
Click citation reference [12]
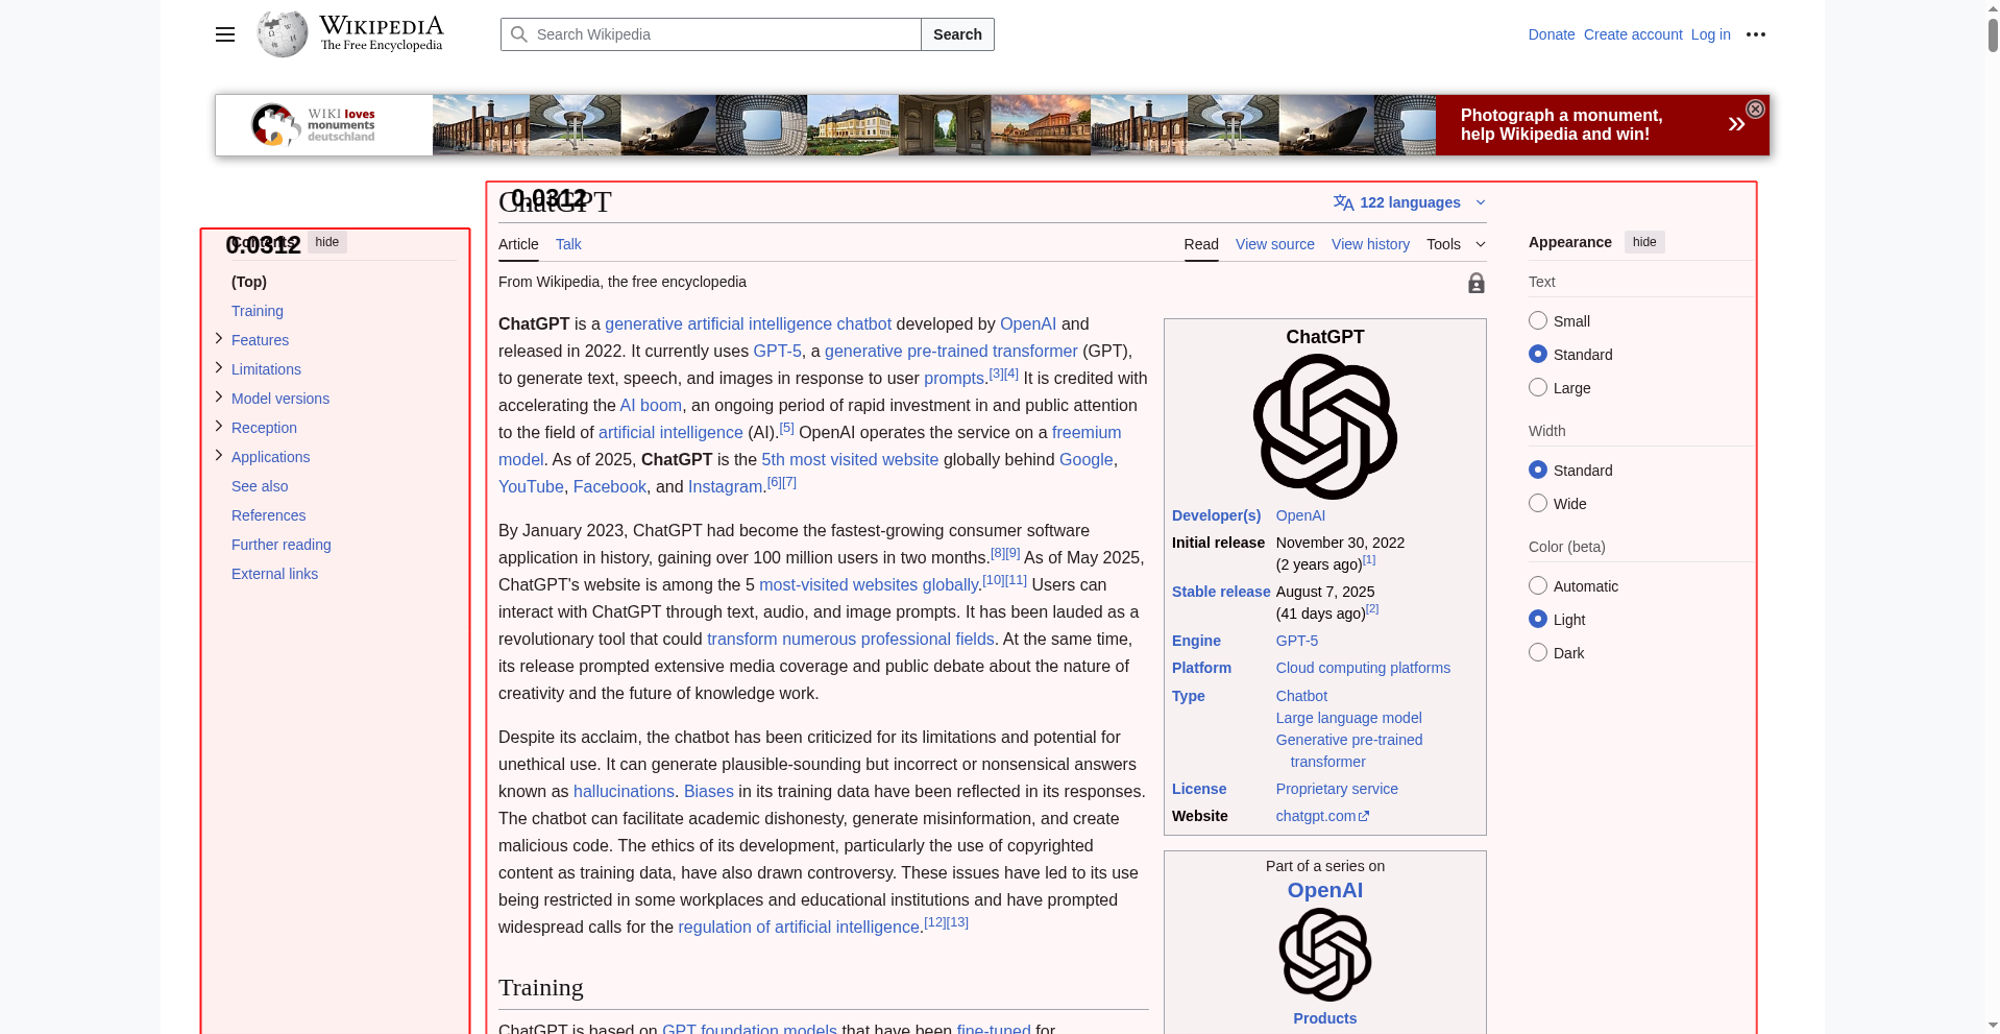click(934, 922)
